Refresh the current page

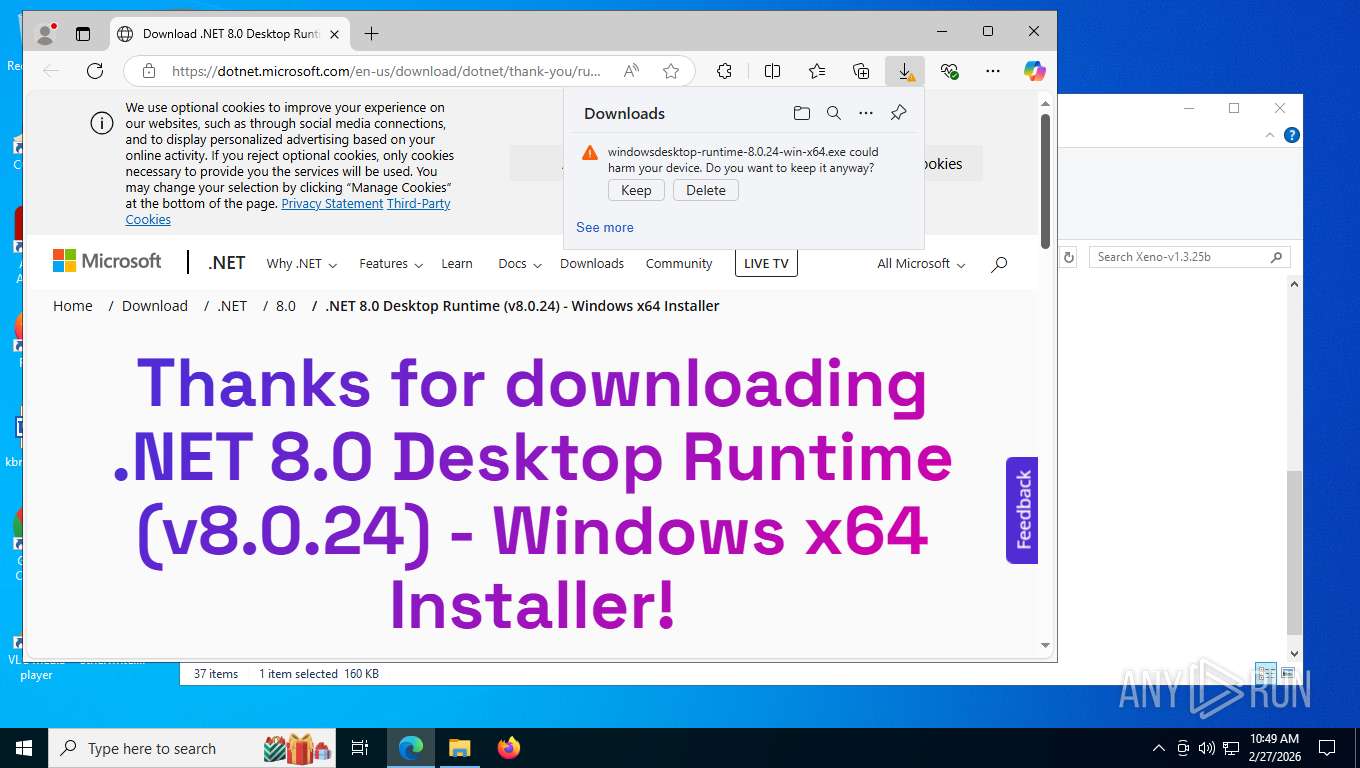[x=95, y=71]
